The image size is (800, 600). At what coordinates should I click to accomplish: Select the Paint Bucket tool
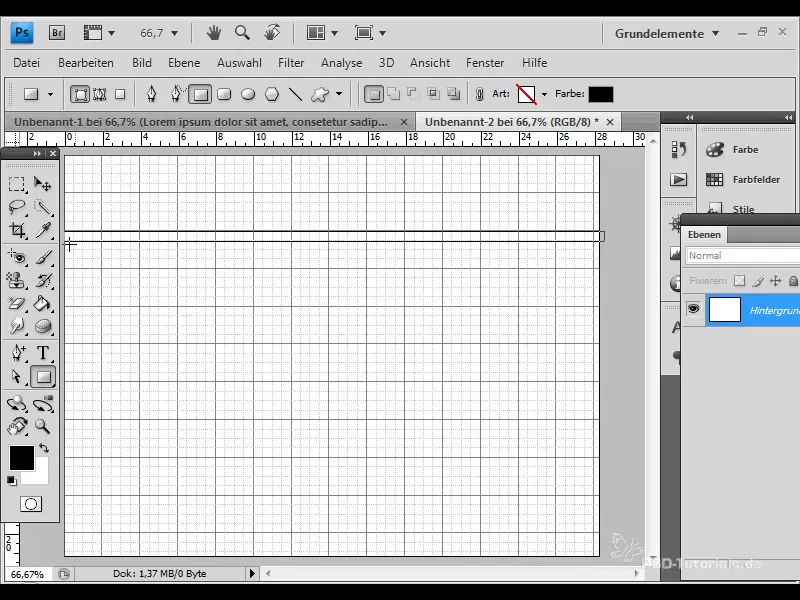click(43, 303)
